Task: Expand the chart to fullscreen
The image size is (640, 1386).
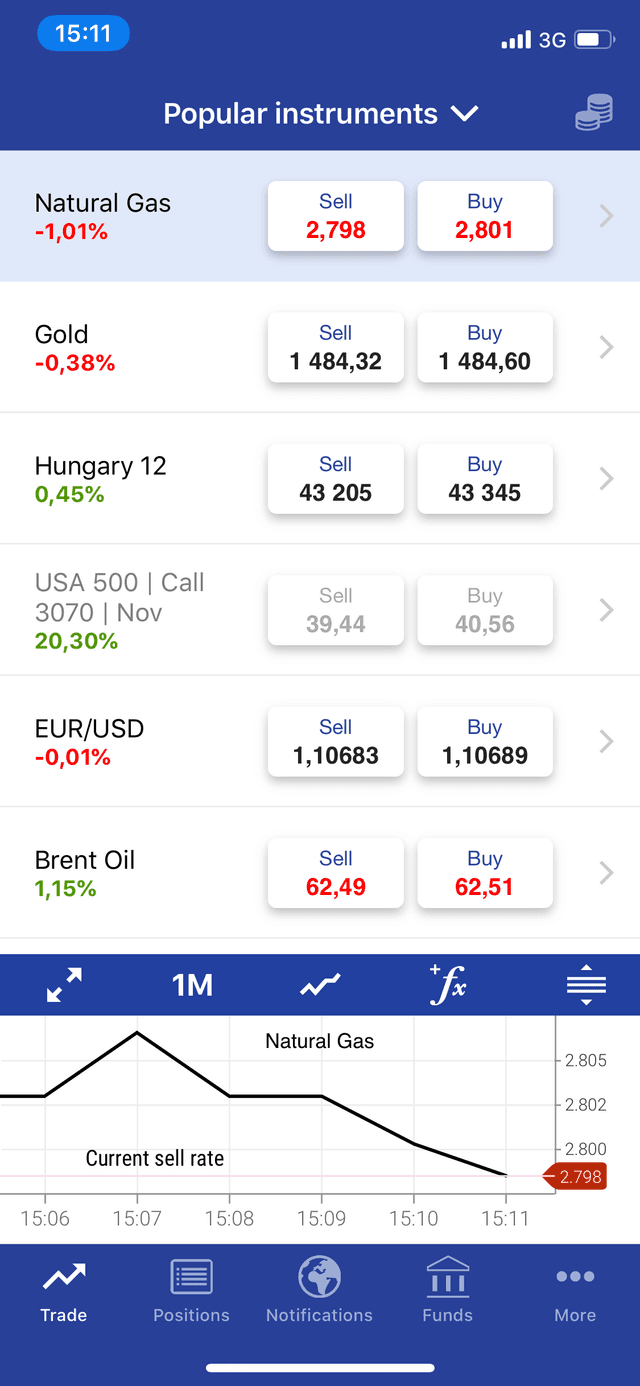Action: pyautogui.click(x=63, y=984)
